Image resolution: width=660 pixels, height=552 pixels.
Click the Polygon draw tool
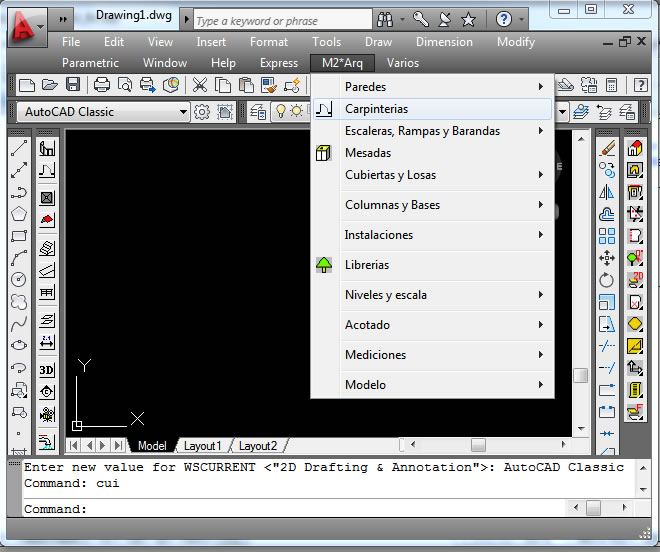[18, 214]
